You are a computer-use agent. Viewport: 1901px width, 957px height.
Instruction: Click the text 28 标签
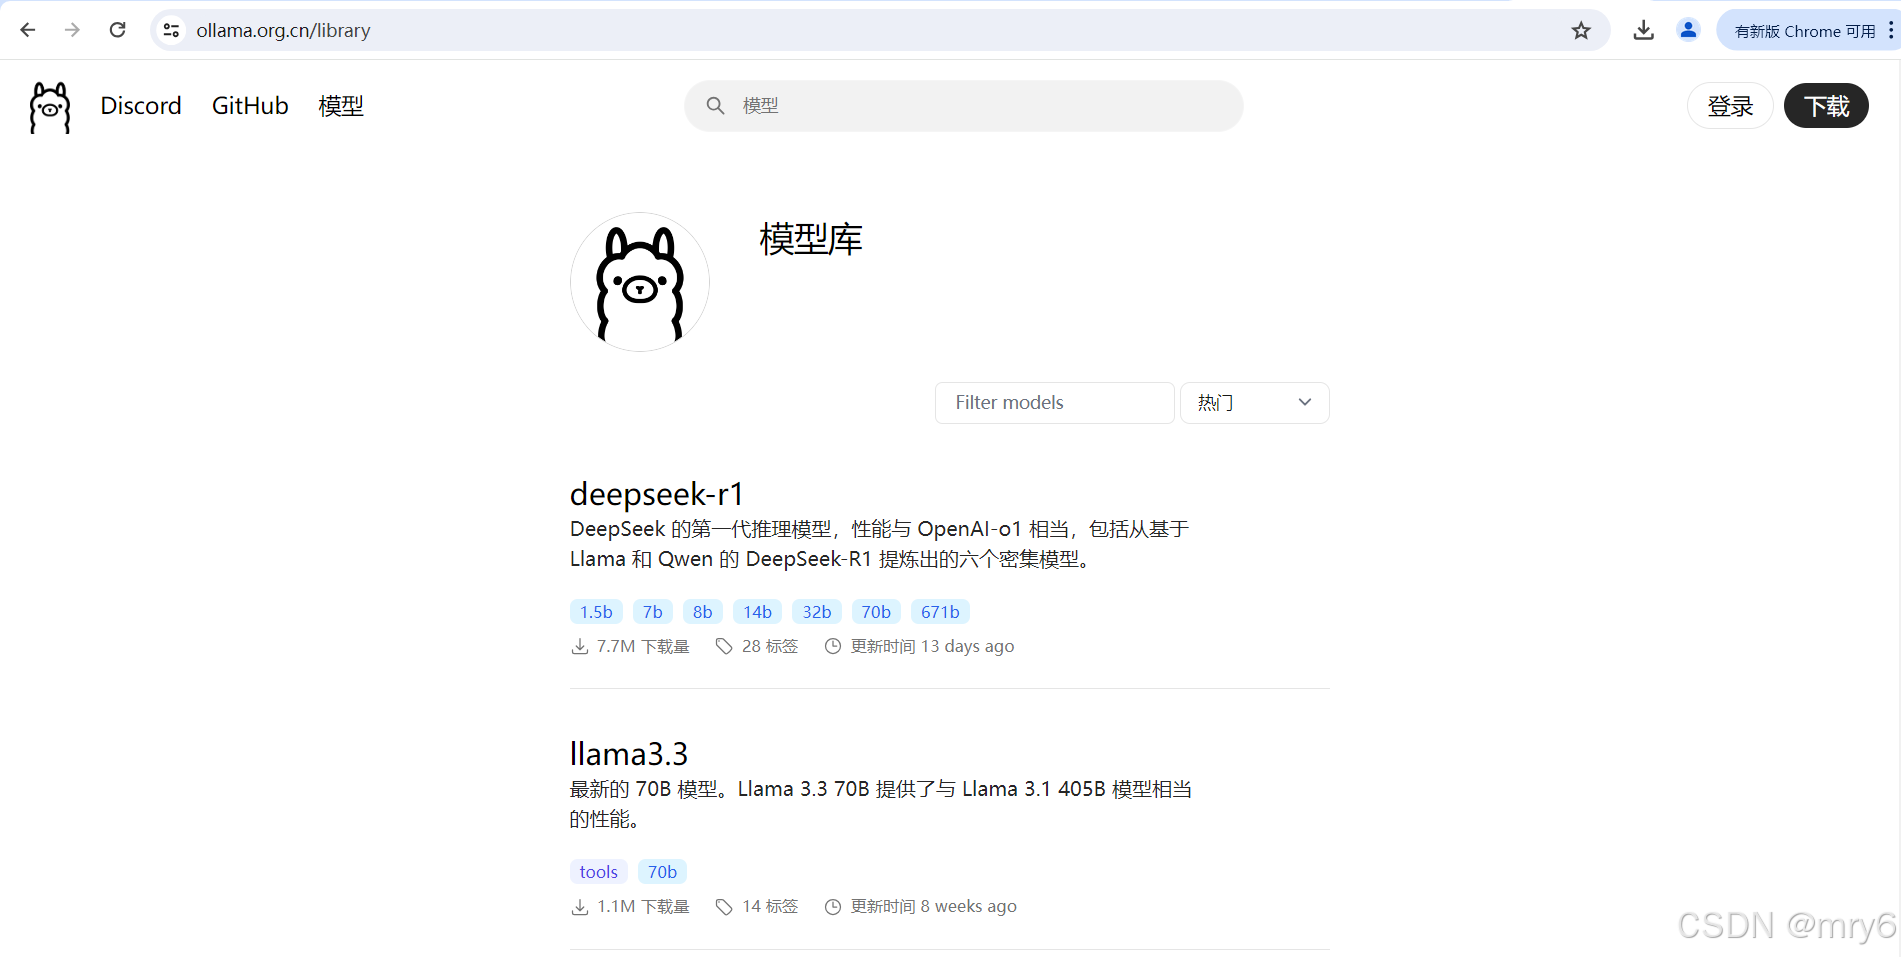(770, 647)
